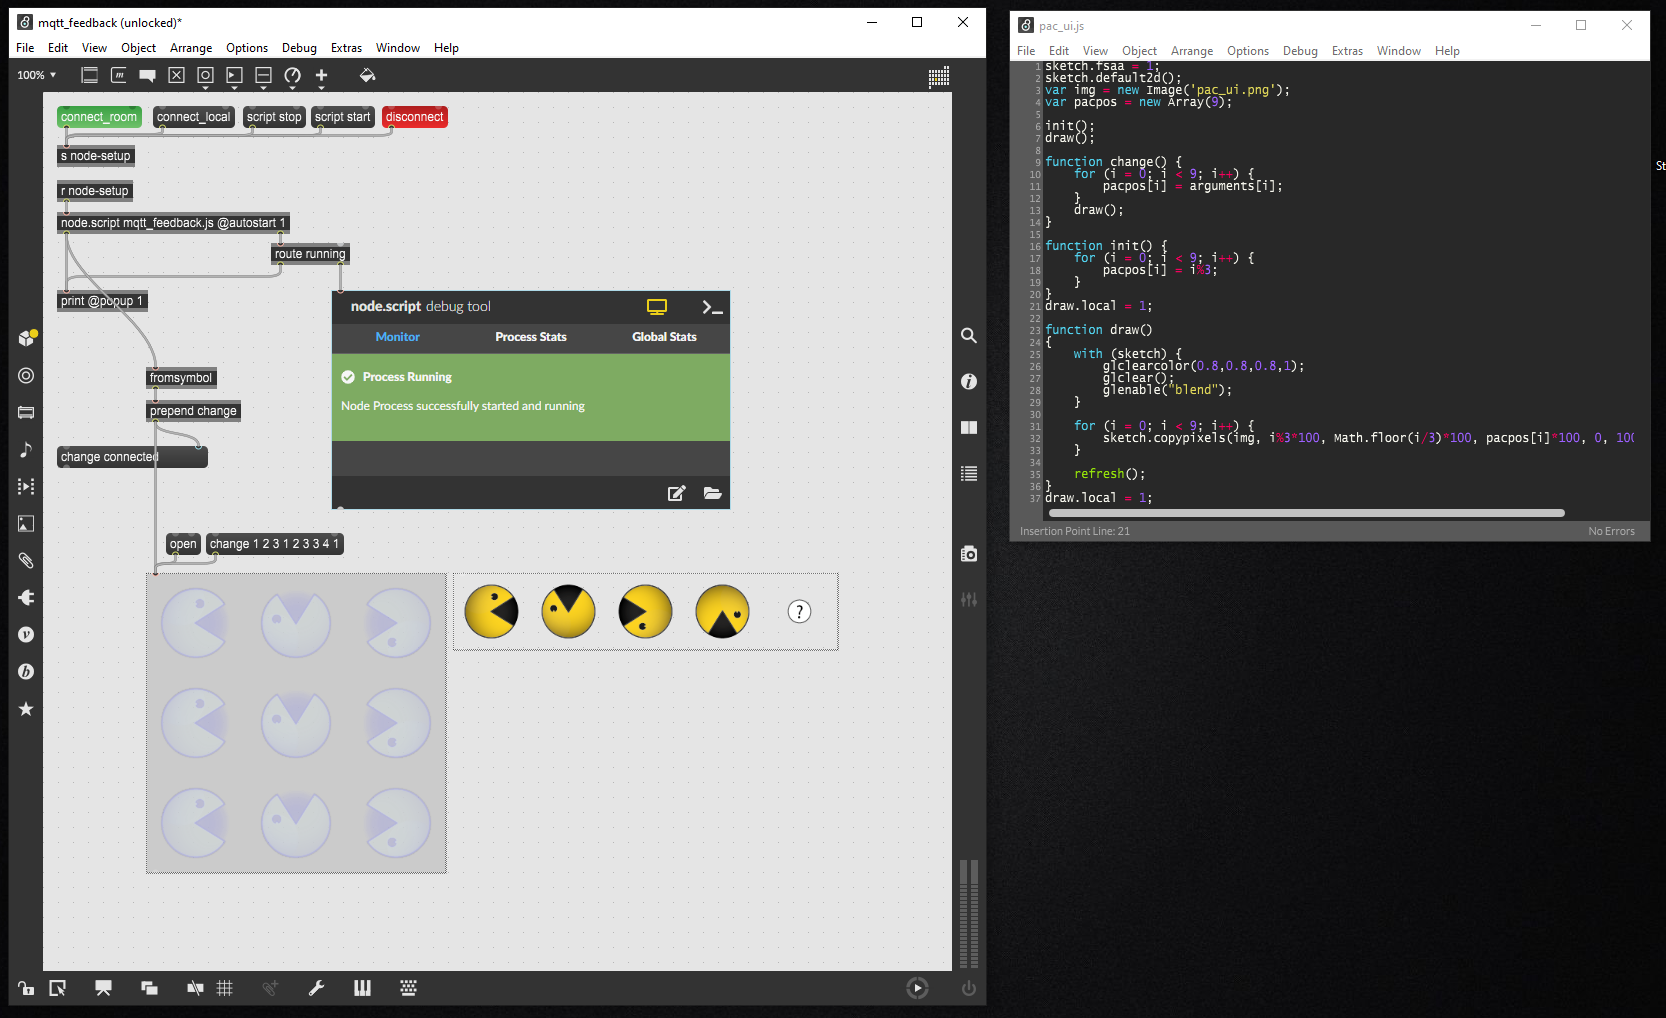Image resolution: width=1666 pixels, height=1018 pixels.
Task: Open the 100% zoom dropdown
Action: (x=37, y=75)
